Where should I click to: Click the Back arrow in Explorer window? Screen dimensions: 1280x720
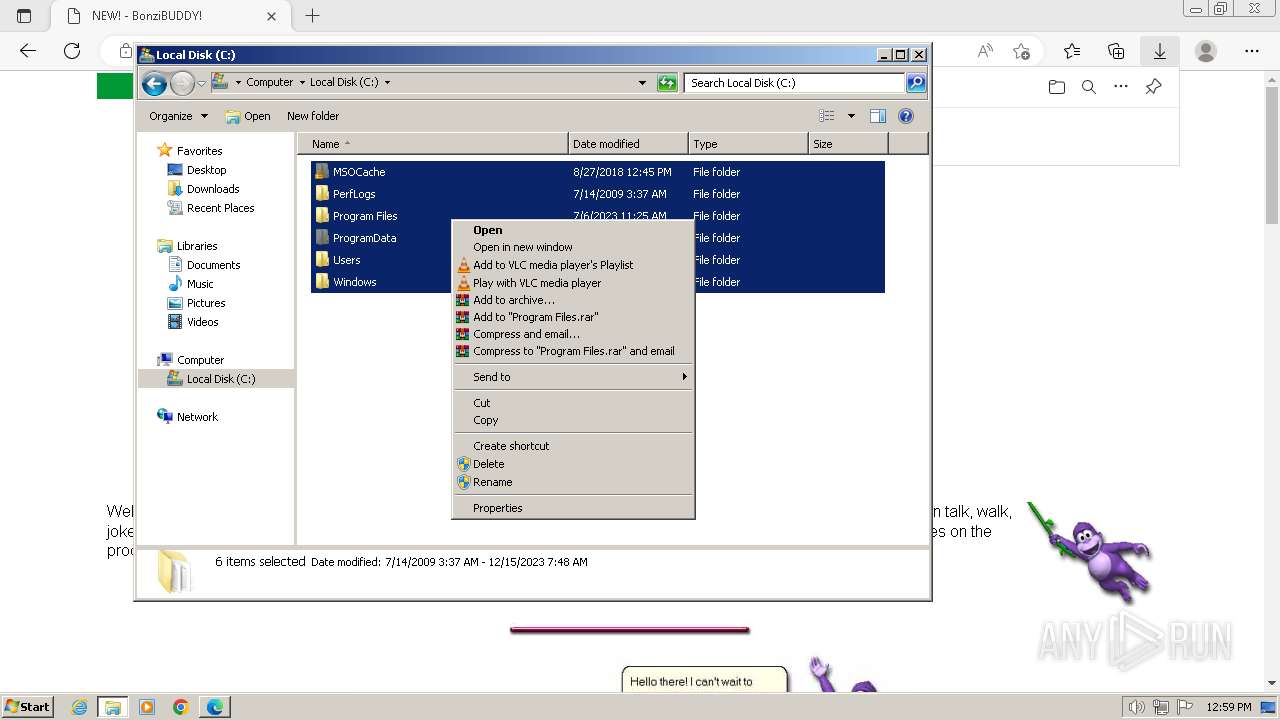click(x=154, y=83)
